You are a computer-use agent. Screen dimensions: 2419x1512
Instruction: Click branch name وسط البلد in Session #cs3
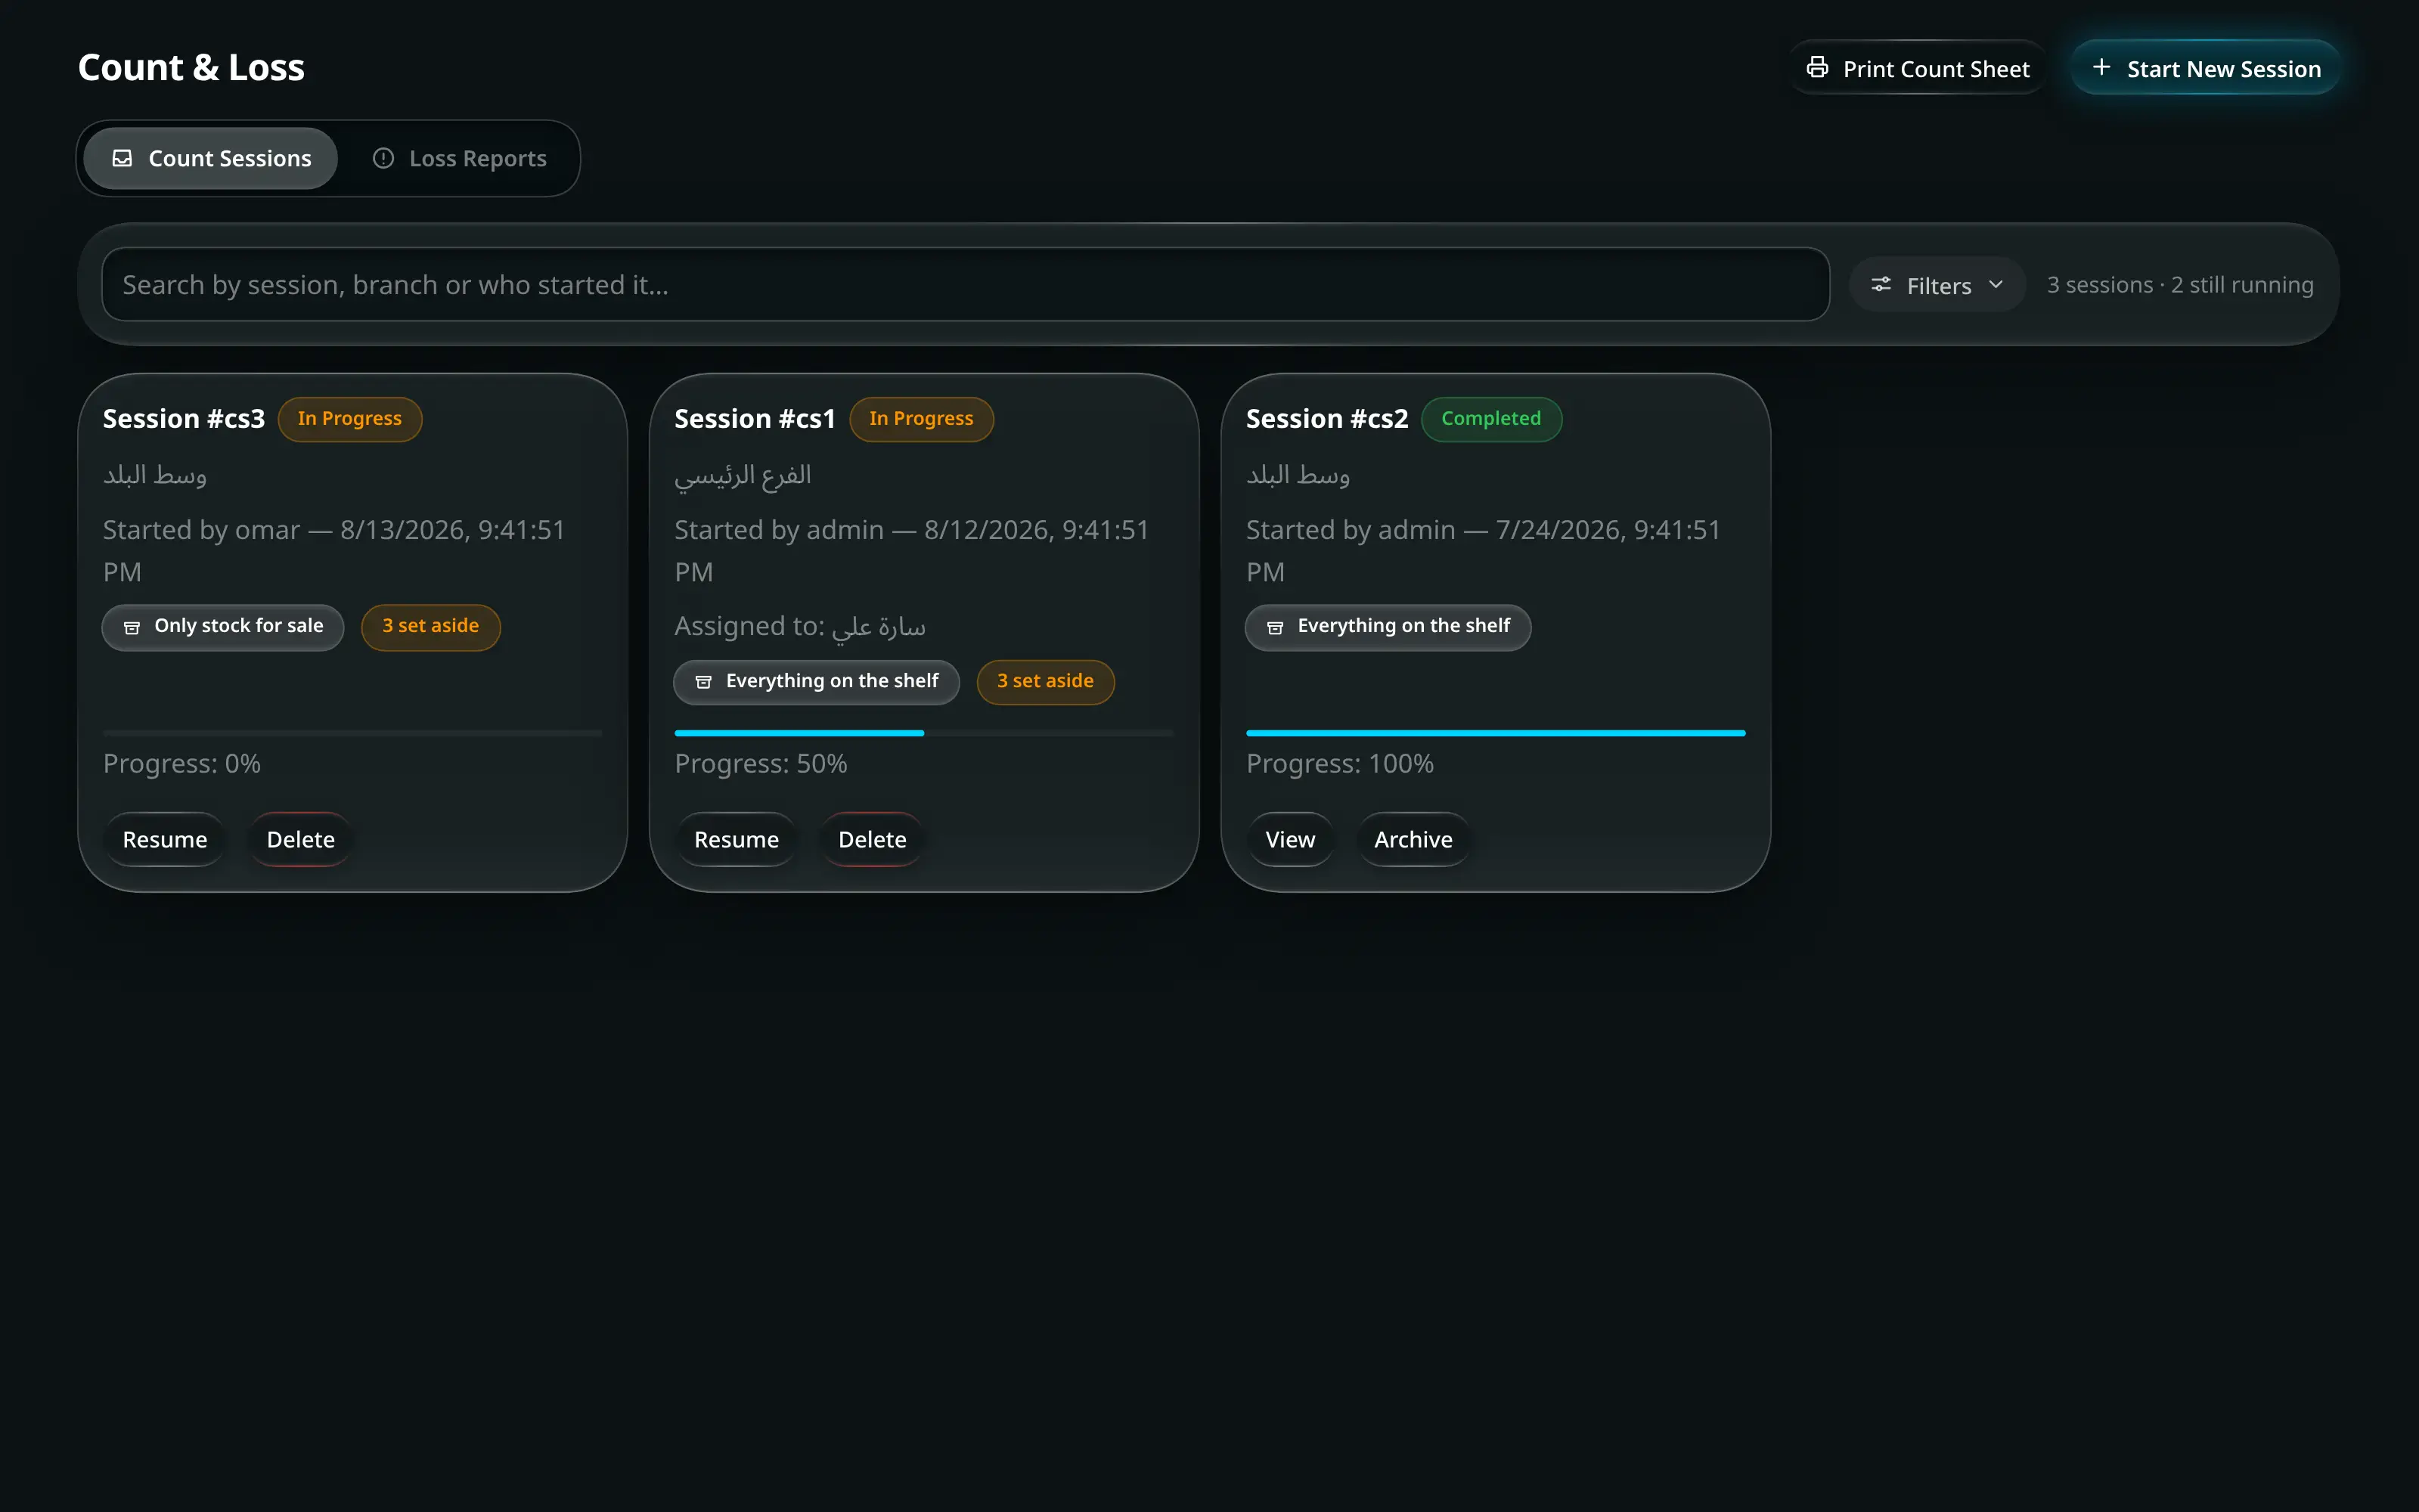tap(155, 476)
